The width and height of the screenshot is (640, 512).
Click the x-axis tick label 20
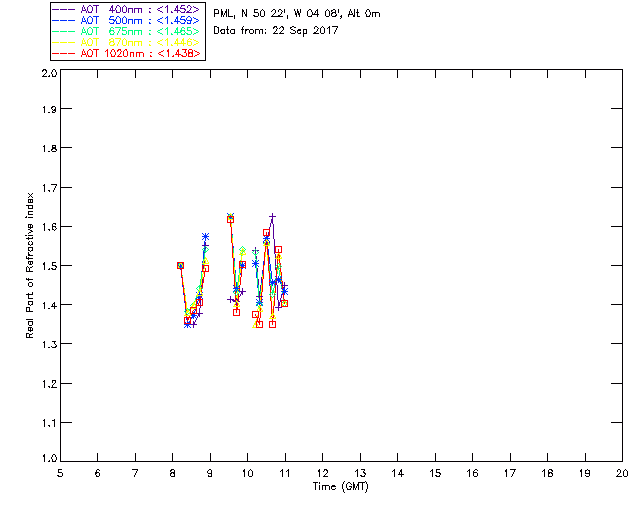click(x=622, y=473)
